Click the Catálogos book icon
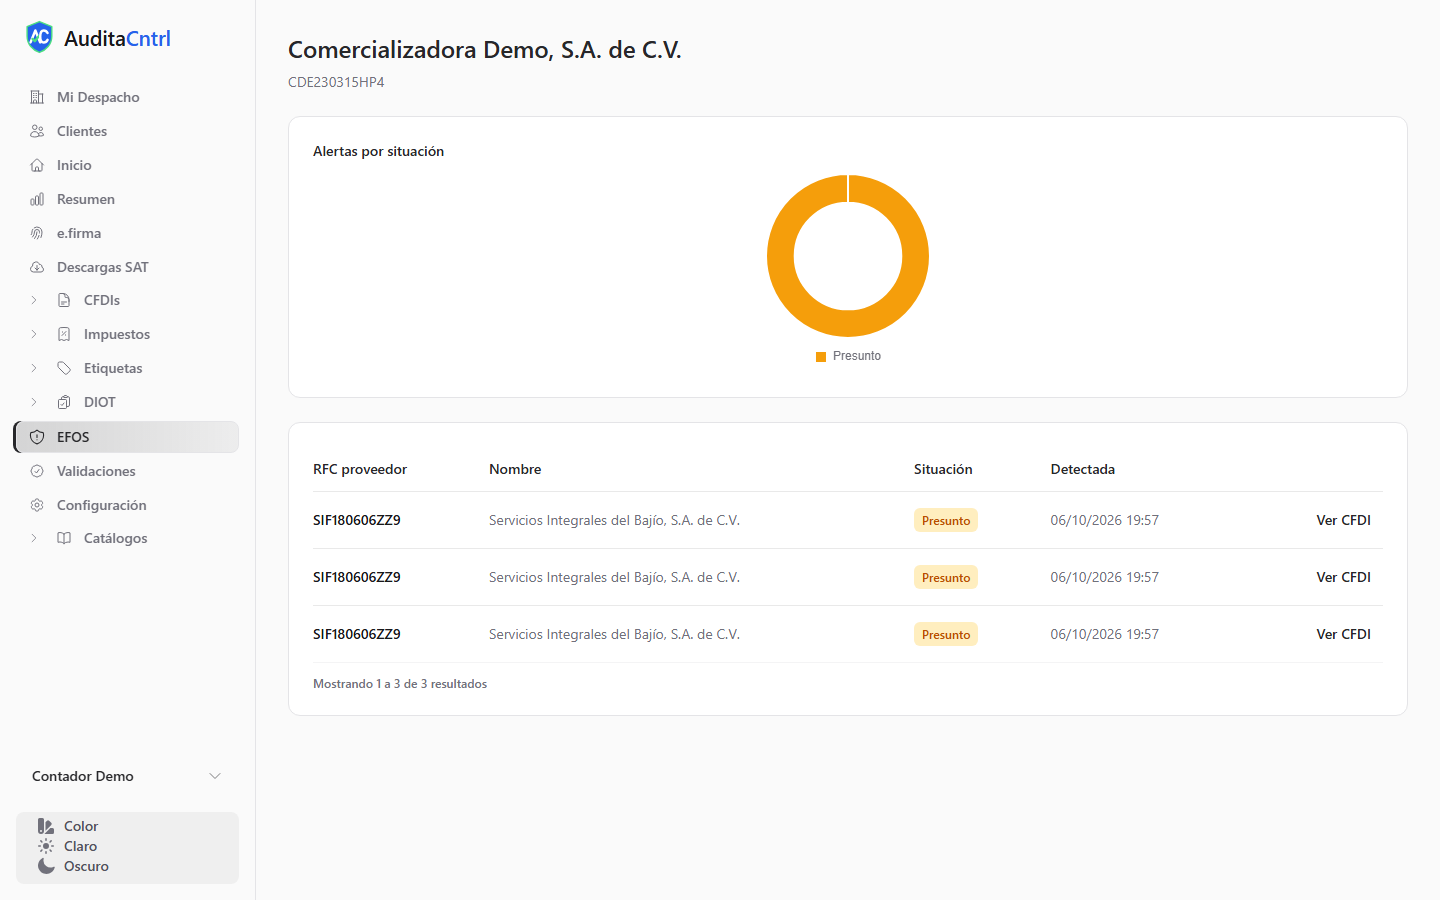The image size is (1440, 900). click(64, 538)
